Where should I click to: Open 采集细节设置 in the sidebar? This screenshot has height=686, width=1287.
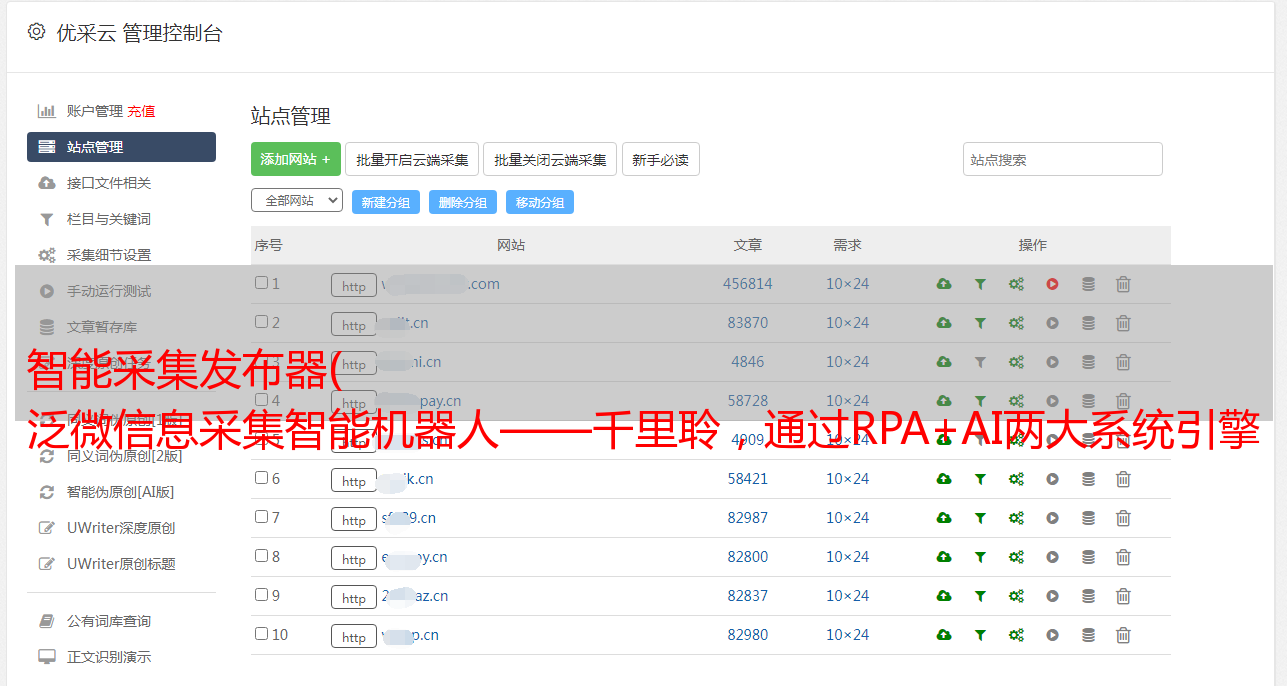point(109,255)
